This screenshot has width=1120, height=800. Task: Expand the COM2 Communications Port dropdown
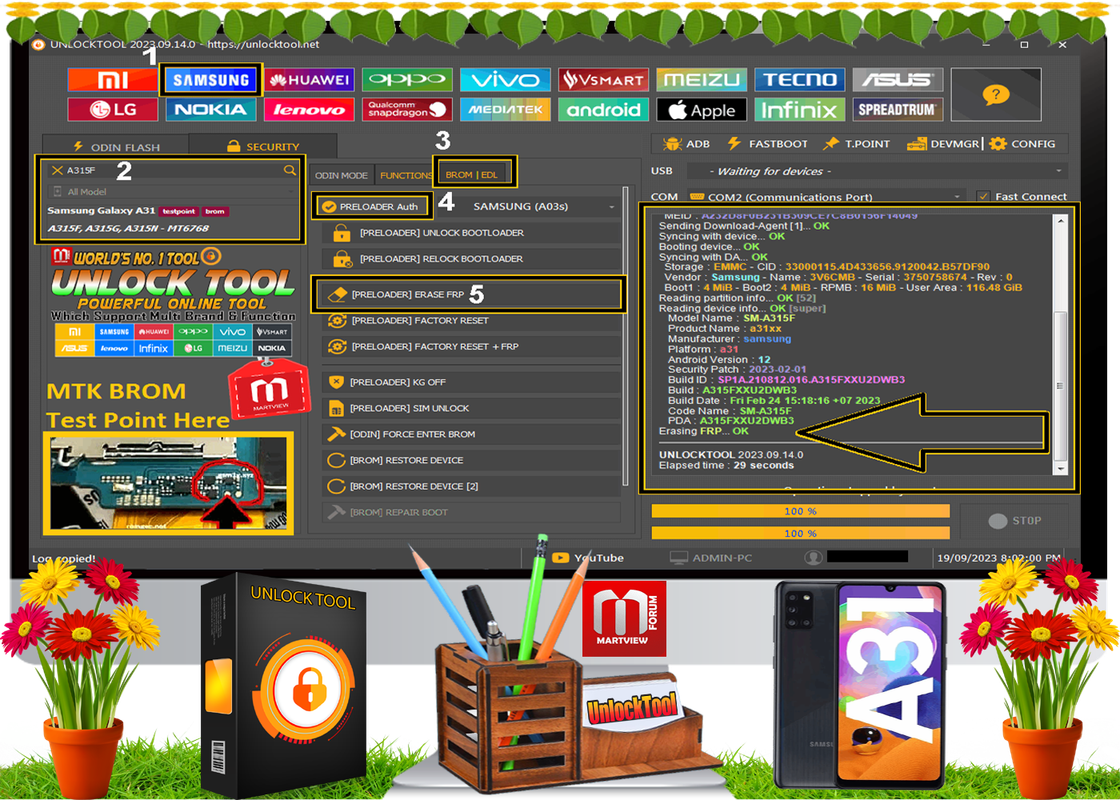(x=826, y=196)
